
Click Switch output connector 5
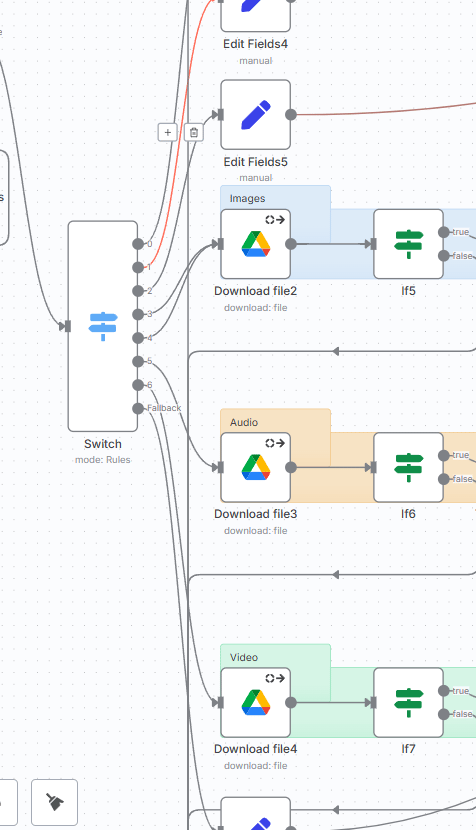pos(138,361)
